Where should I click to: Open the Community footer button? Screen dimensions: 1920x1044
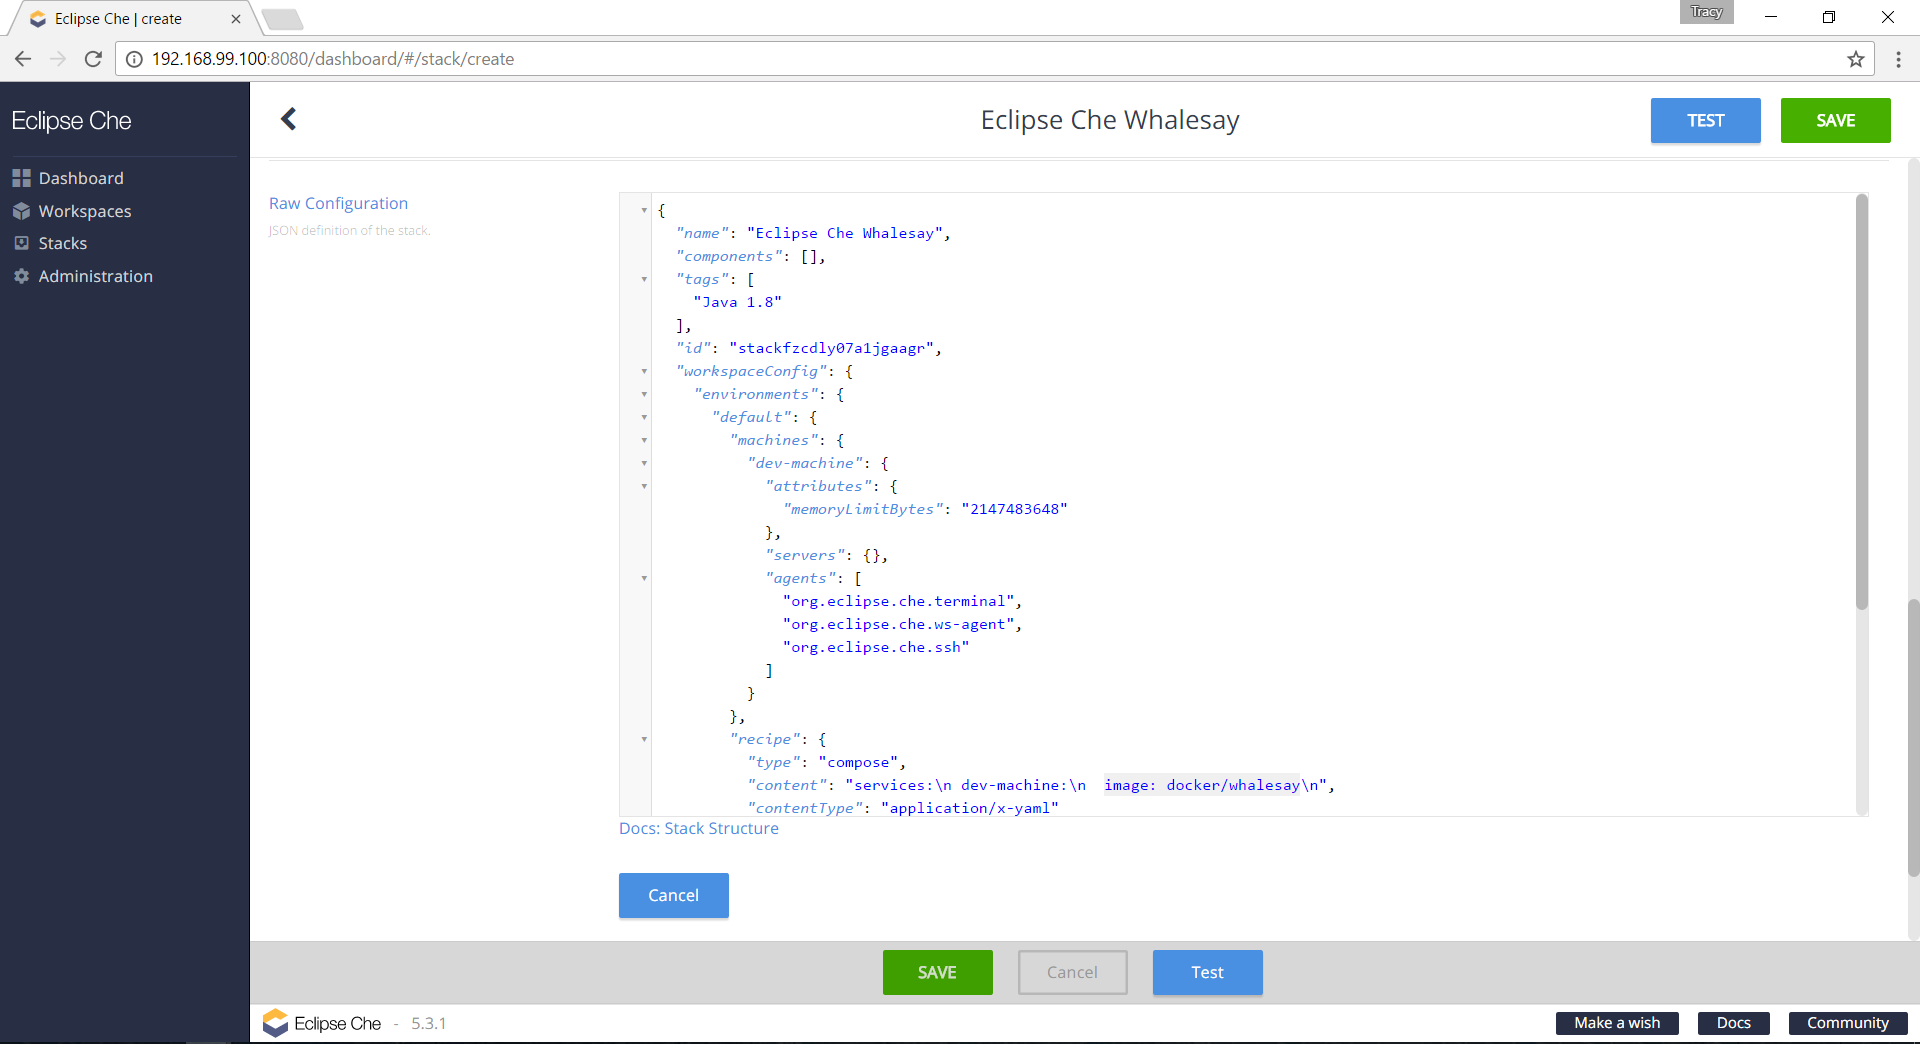1848,1023
